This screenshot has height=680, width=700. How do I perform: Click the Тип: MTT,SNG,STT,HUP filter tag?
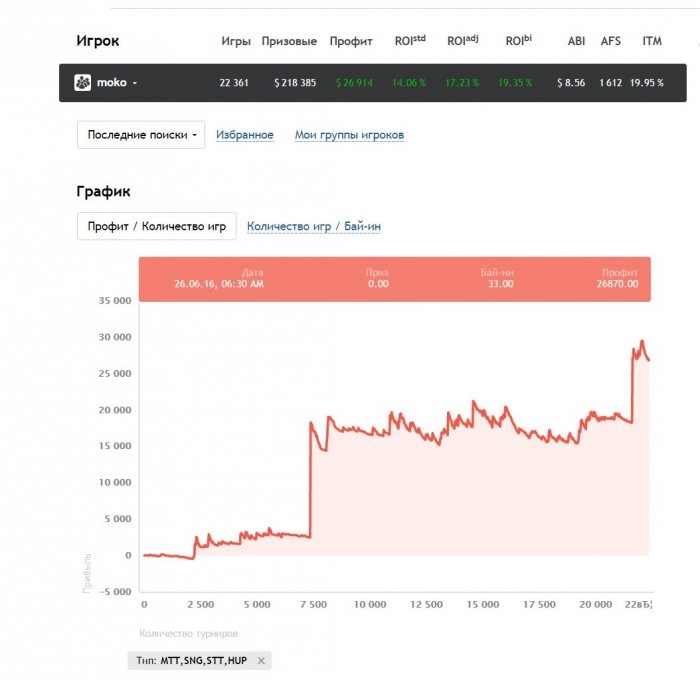[x=192, y=661]
